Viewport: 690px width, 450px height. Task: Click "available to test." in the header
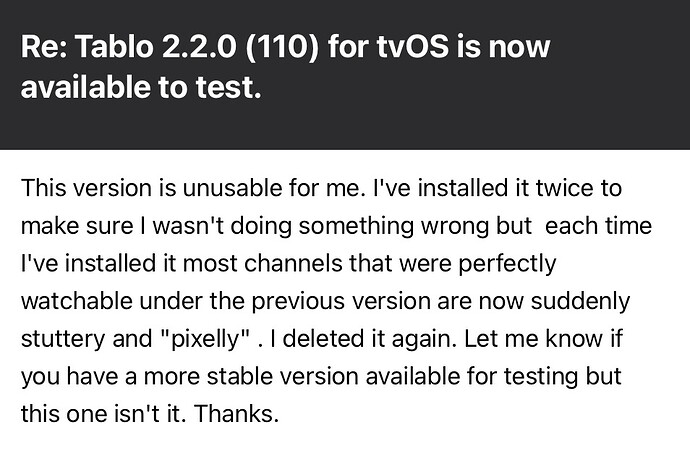click(141, 87)
